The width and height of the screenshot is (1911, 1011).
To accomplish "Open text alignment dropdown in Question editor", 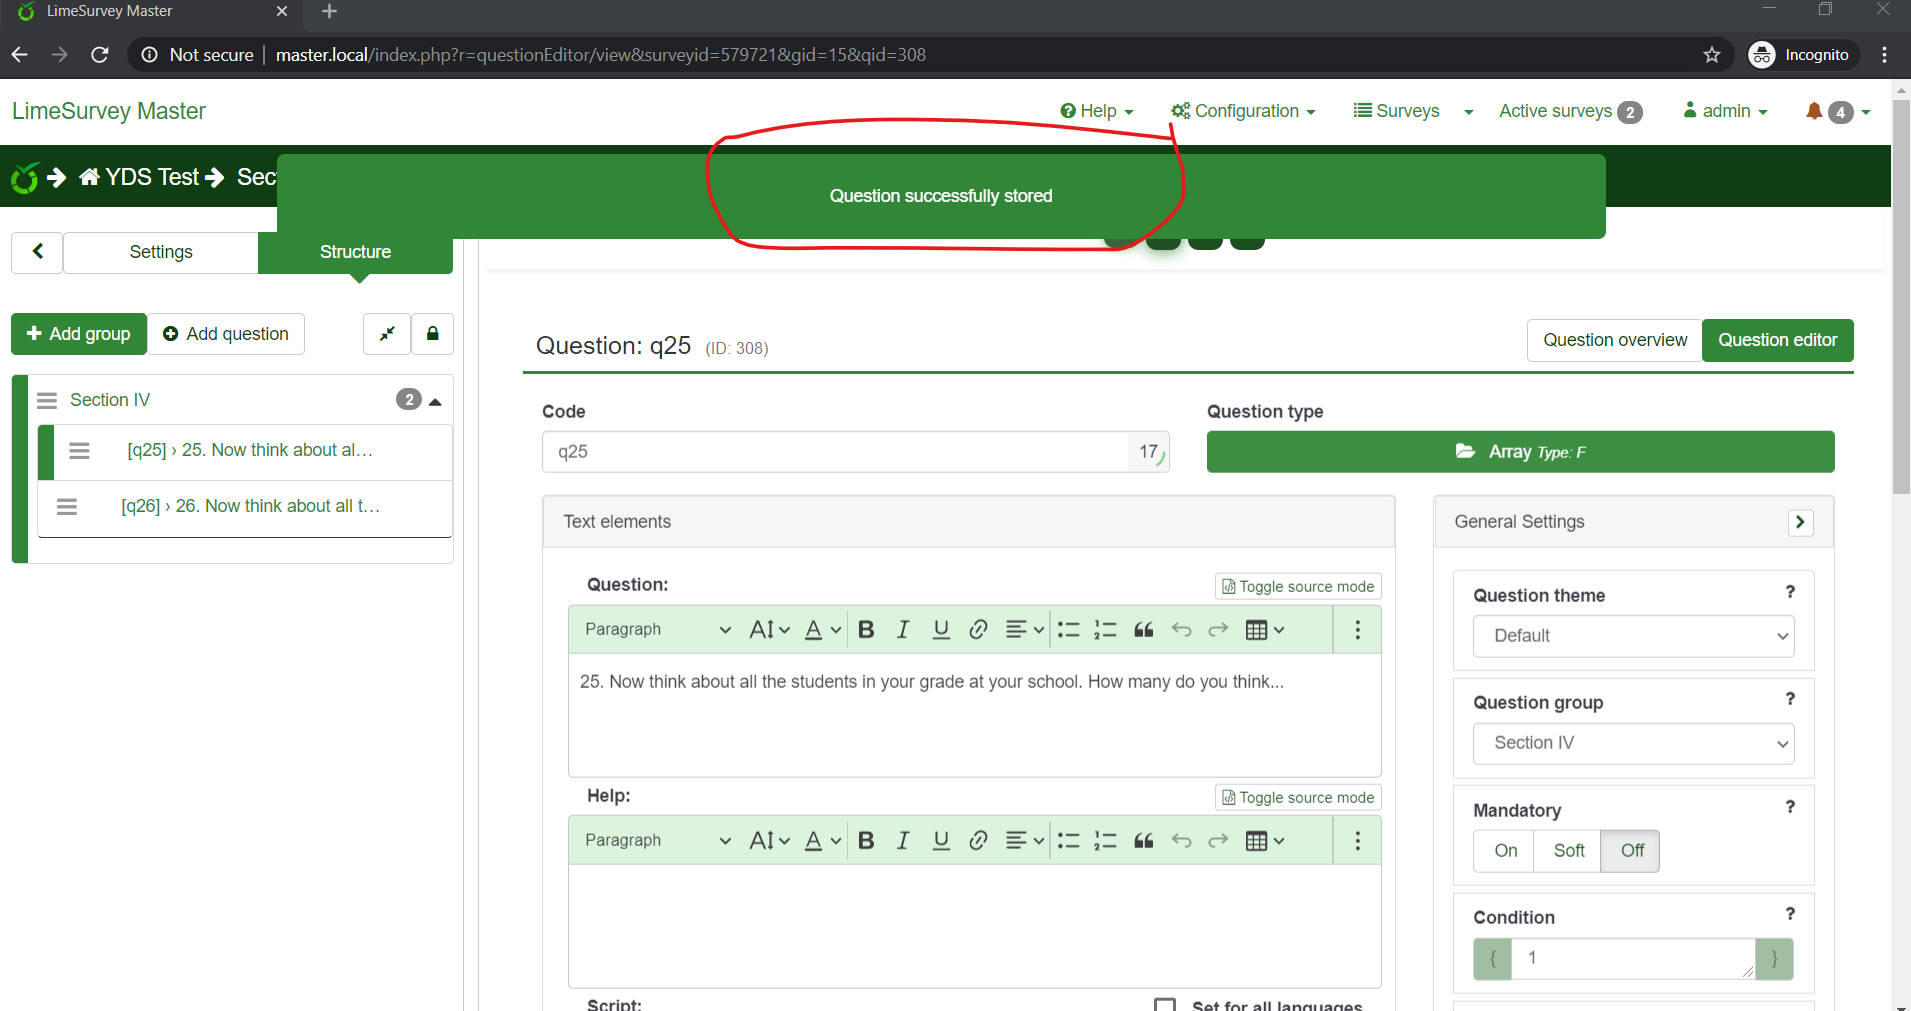I will pos(1024,629).
